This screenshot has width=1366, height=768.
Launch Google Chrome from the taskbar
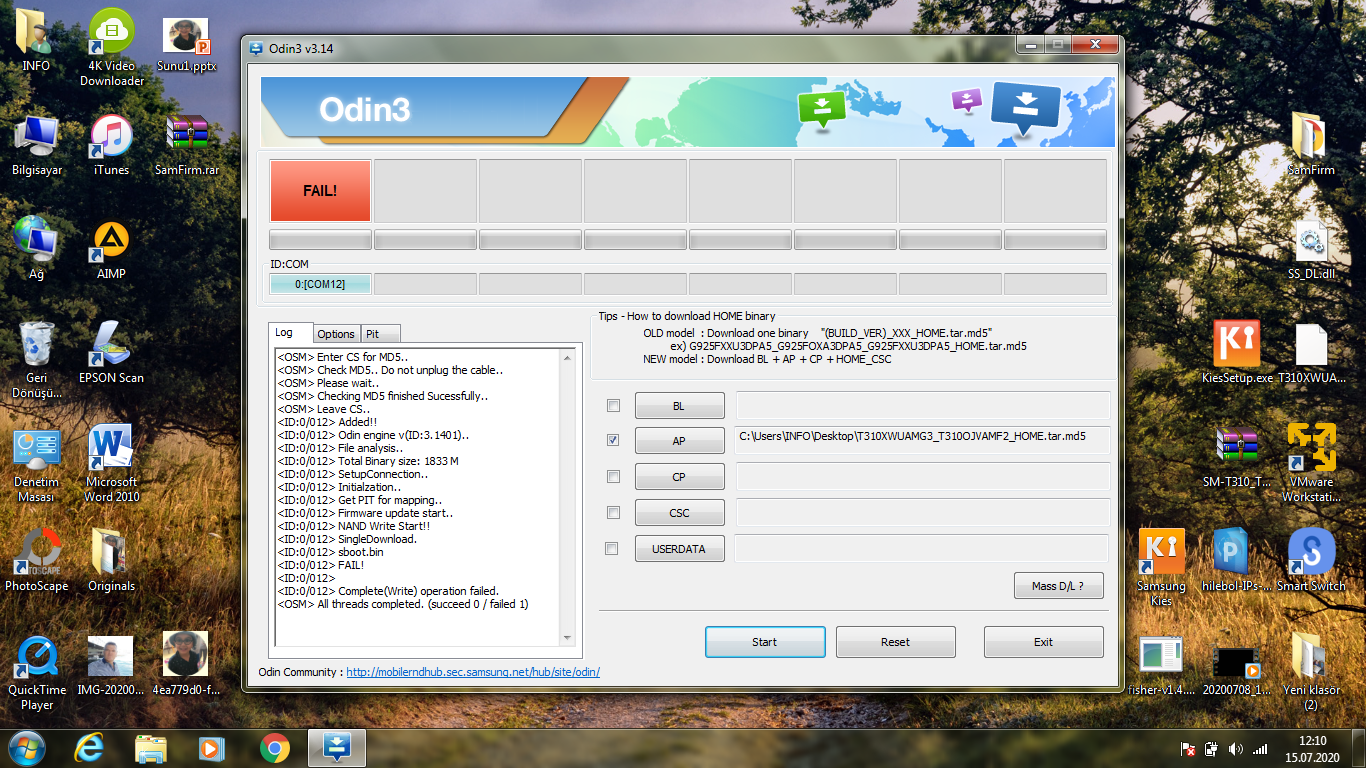click(x=274, y=747)
